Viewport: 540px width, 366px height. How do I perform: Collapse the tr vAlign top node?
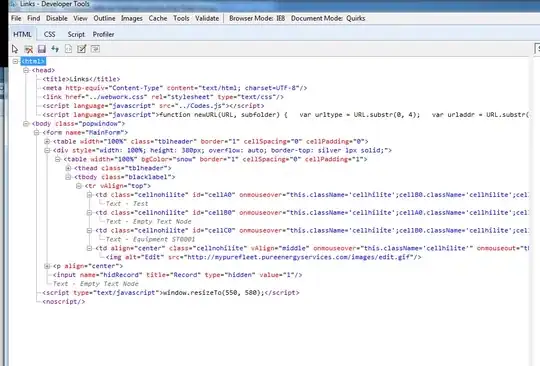[79, 186]
